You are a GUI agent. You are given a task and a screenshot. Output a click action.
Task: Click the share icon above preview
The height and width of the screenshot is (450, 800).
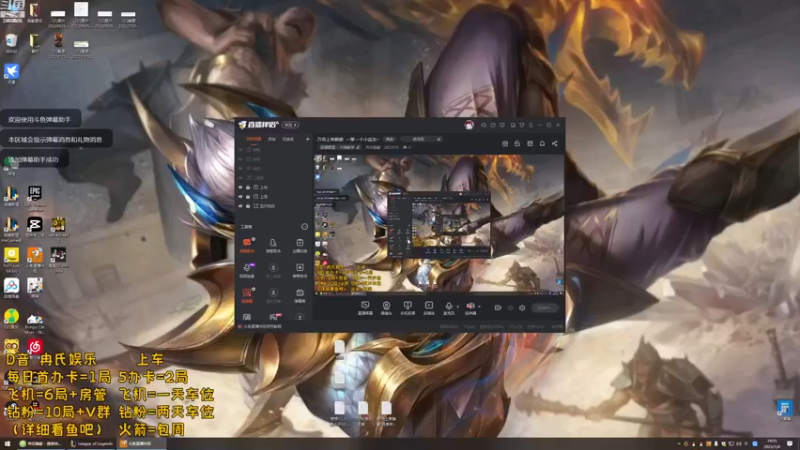(555, 143)
